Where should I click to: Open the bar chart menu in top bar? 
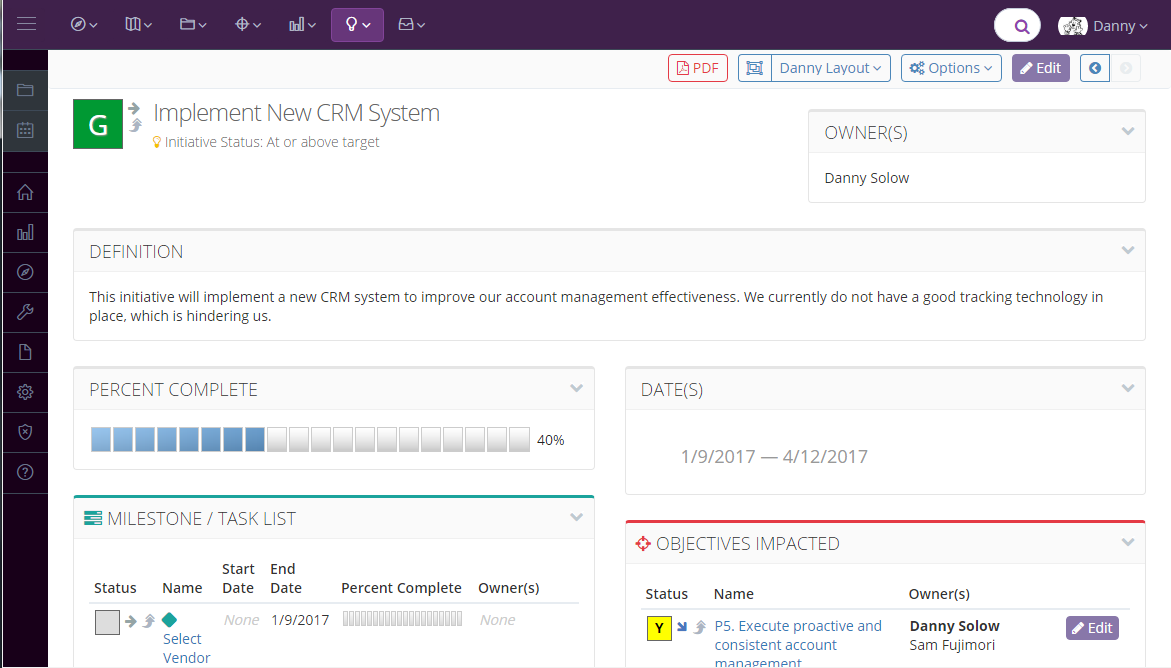[302, 25]
